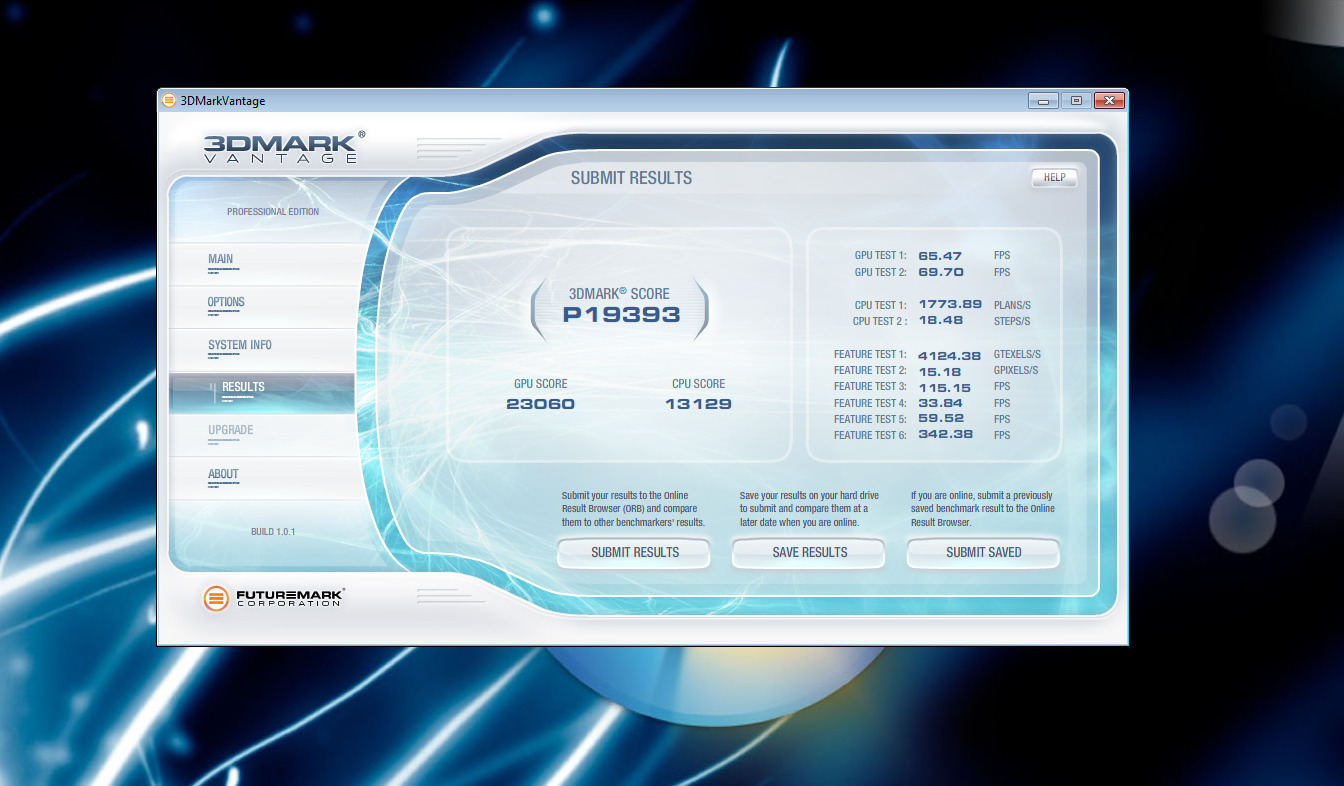Viewport: 1344px width, 786px height.
Task: Click Feature Test 4 value 33.84
Action: click(x=940, y=403)
